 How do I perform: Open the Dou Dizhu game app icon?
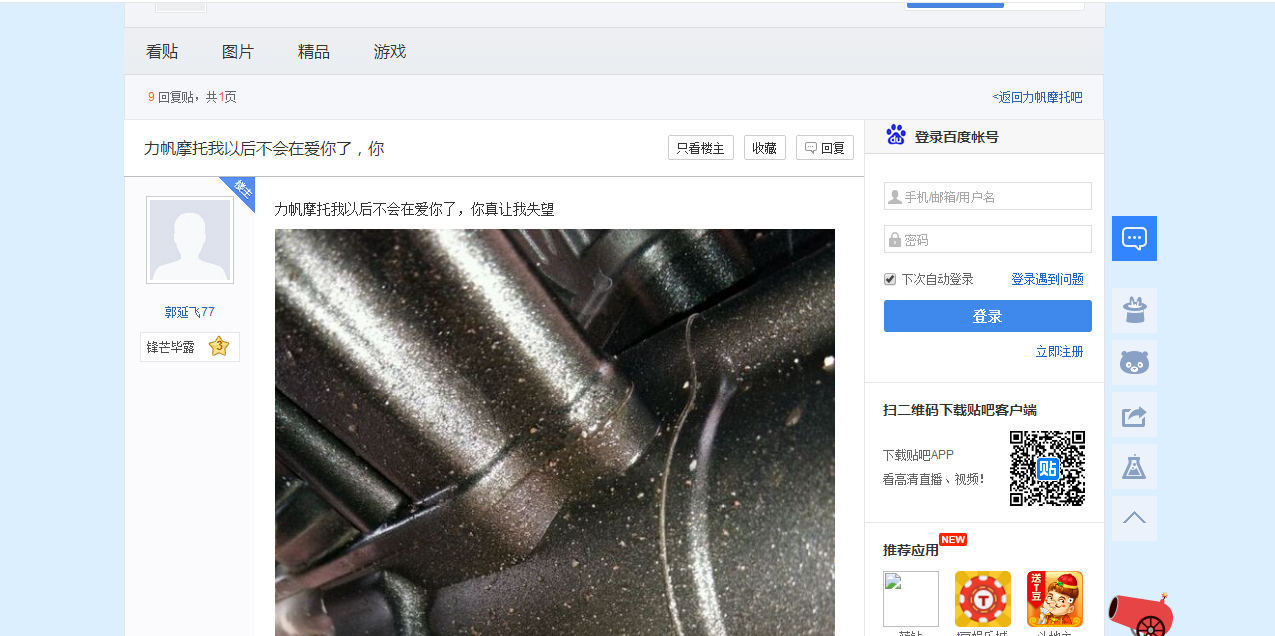coord(1055,599)
